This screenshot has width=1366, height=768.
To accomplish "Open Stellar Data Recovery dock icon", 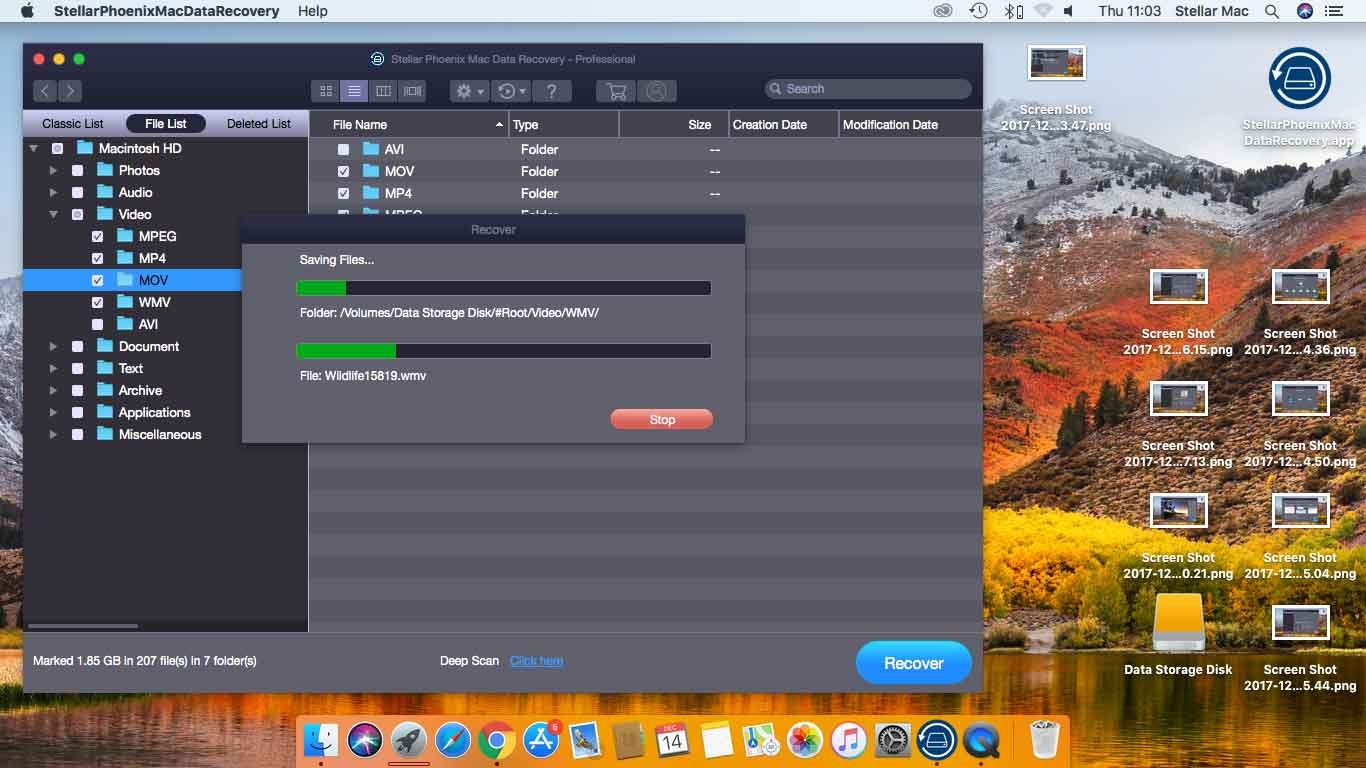I will [x=937, y=740].
